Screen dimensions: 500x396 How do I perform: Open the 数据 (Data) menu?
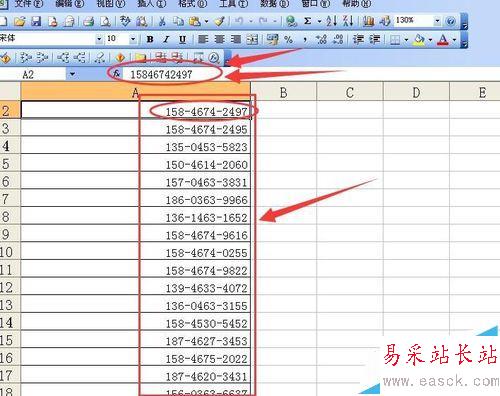pyautogui.click(x=275, y=4)
